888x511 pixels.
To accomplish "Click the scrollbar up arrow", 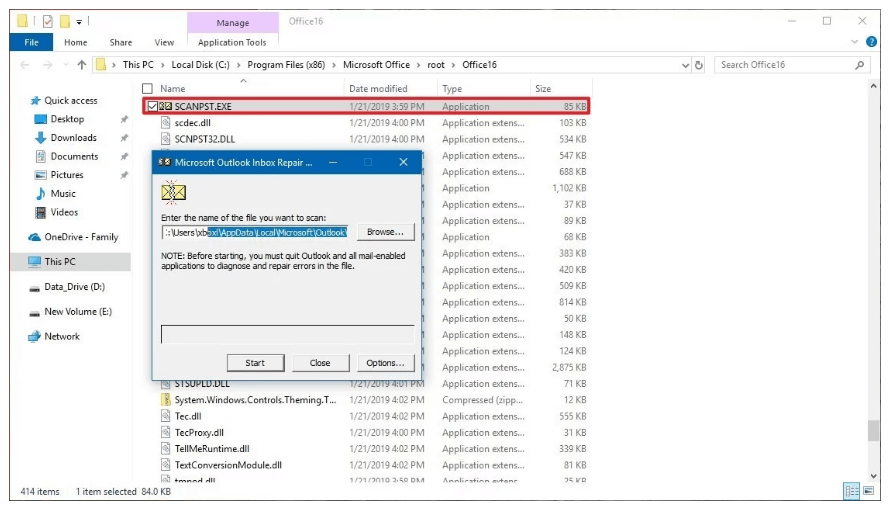I will [x=873, y=86].
